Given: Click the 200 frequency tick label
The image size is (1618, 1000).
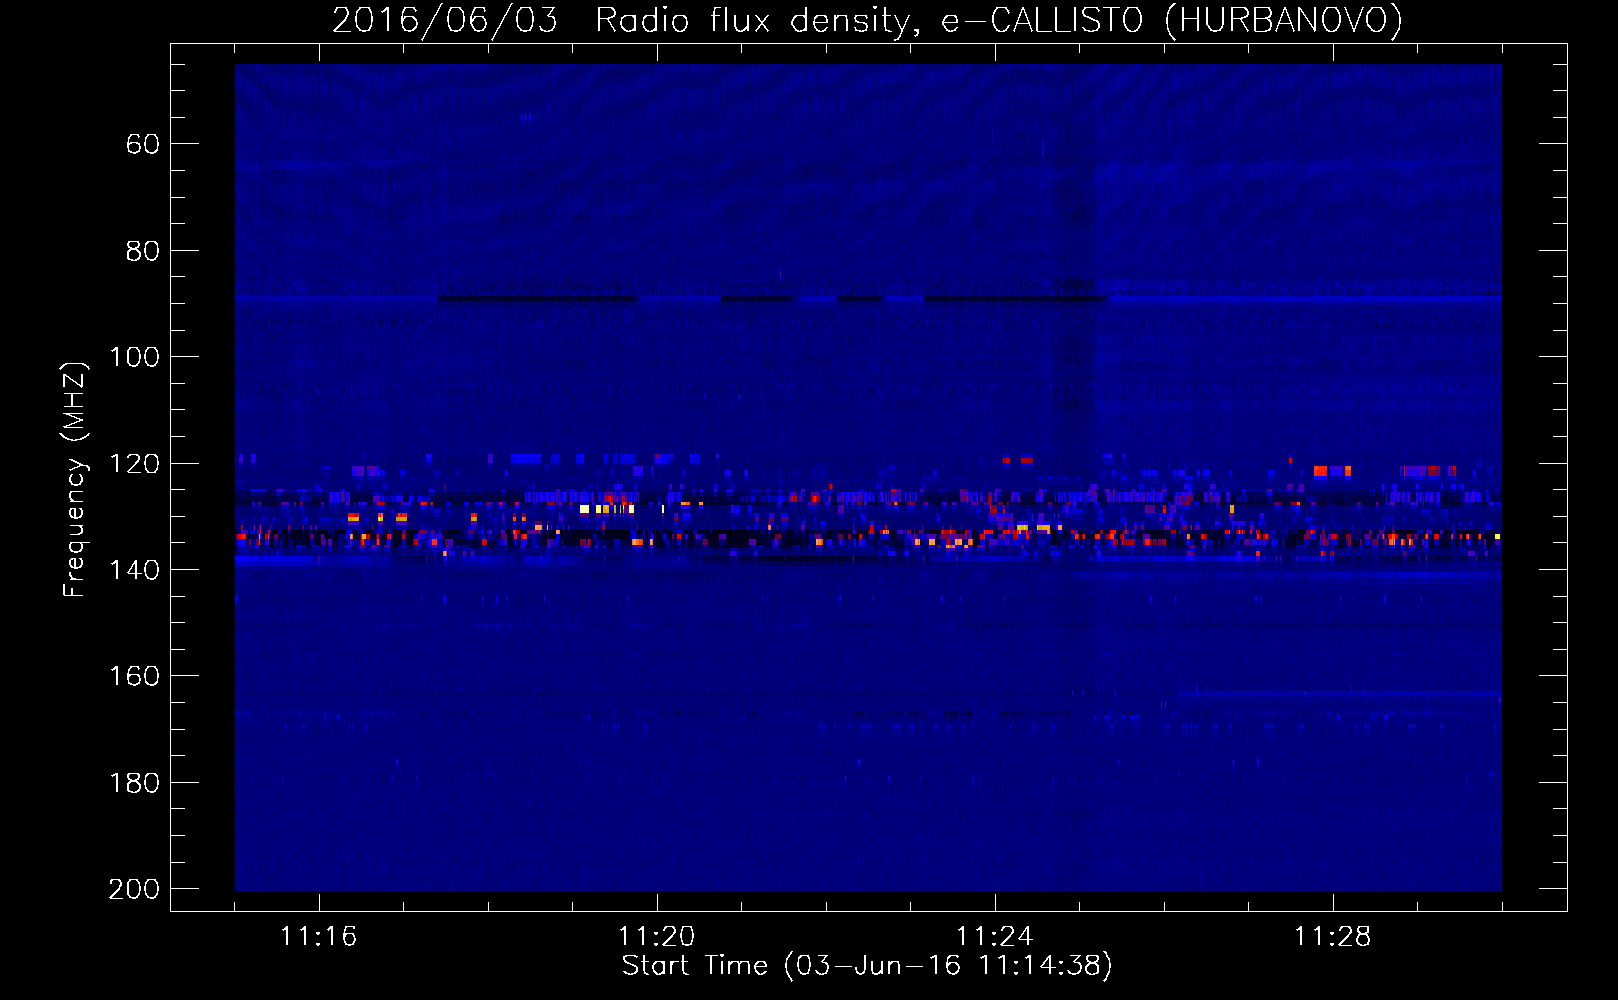Looking at the screenshot, I should pos(134,889).
